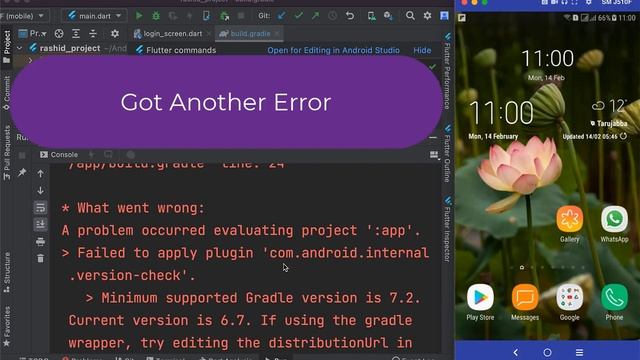Open Search Everywhere magnifier icon

click(x=410, y=16)
